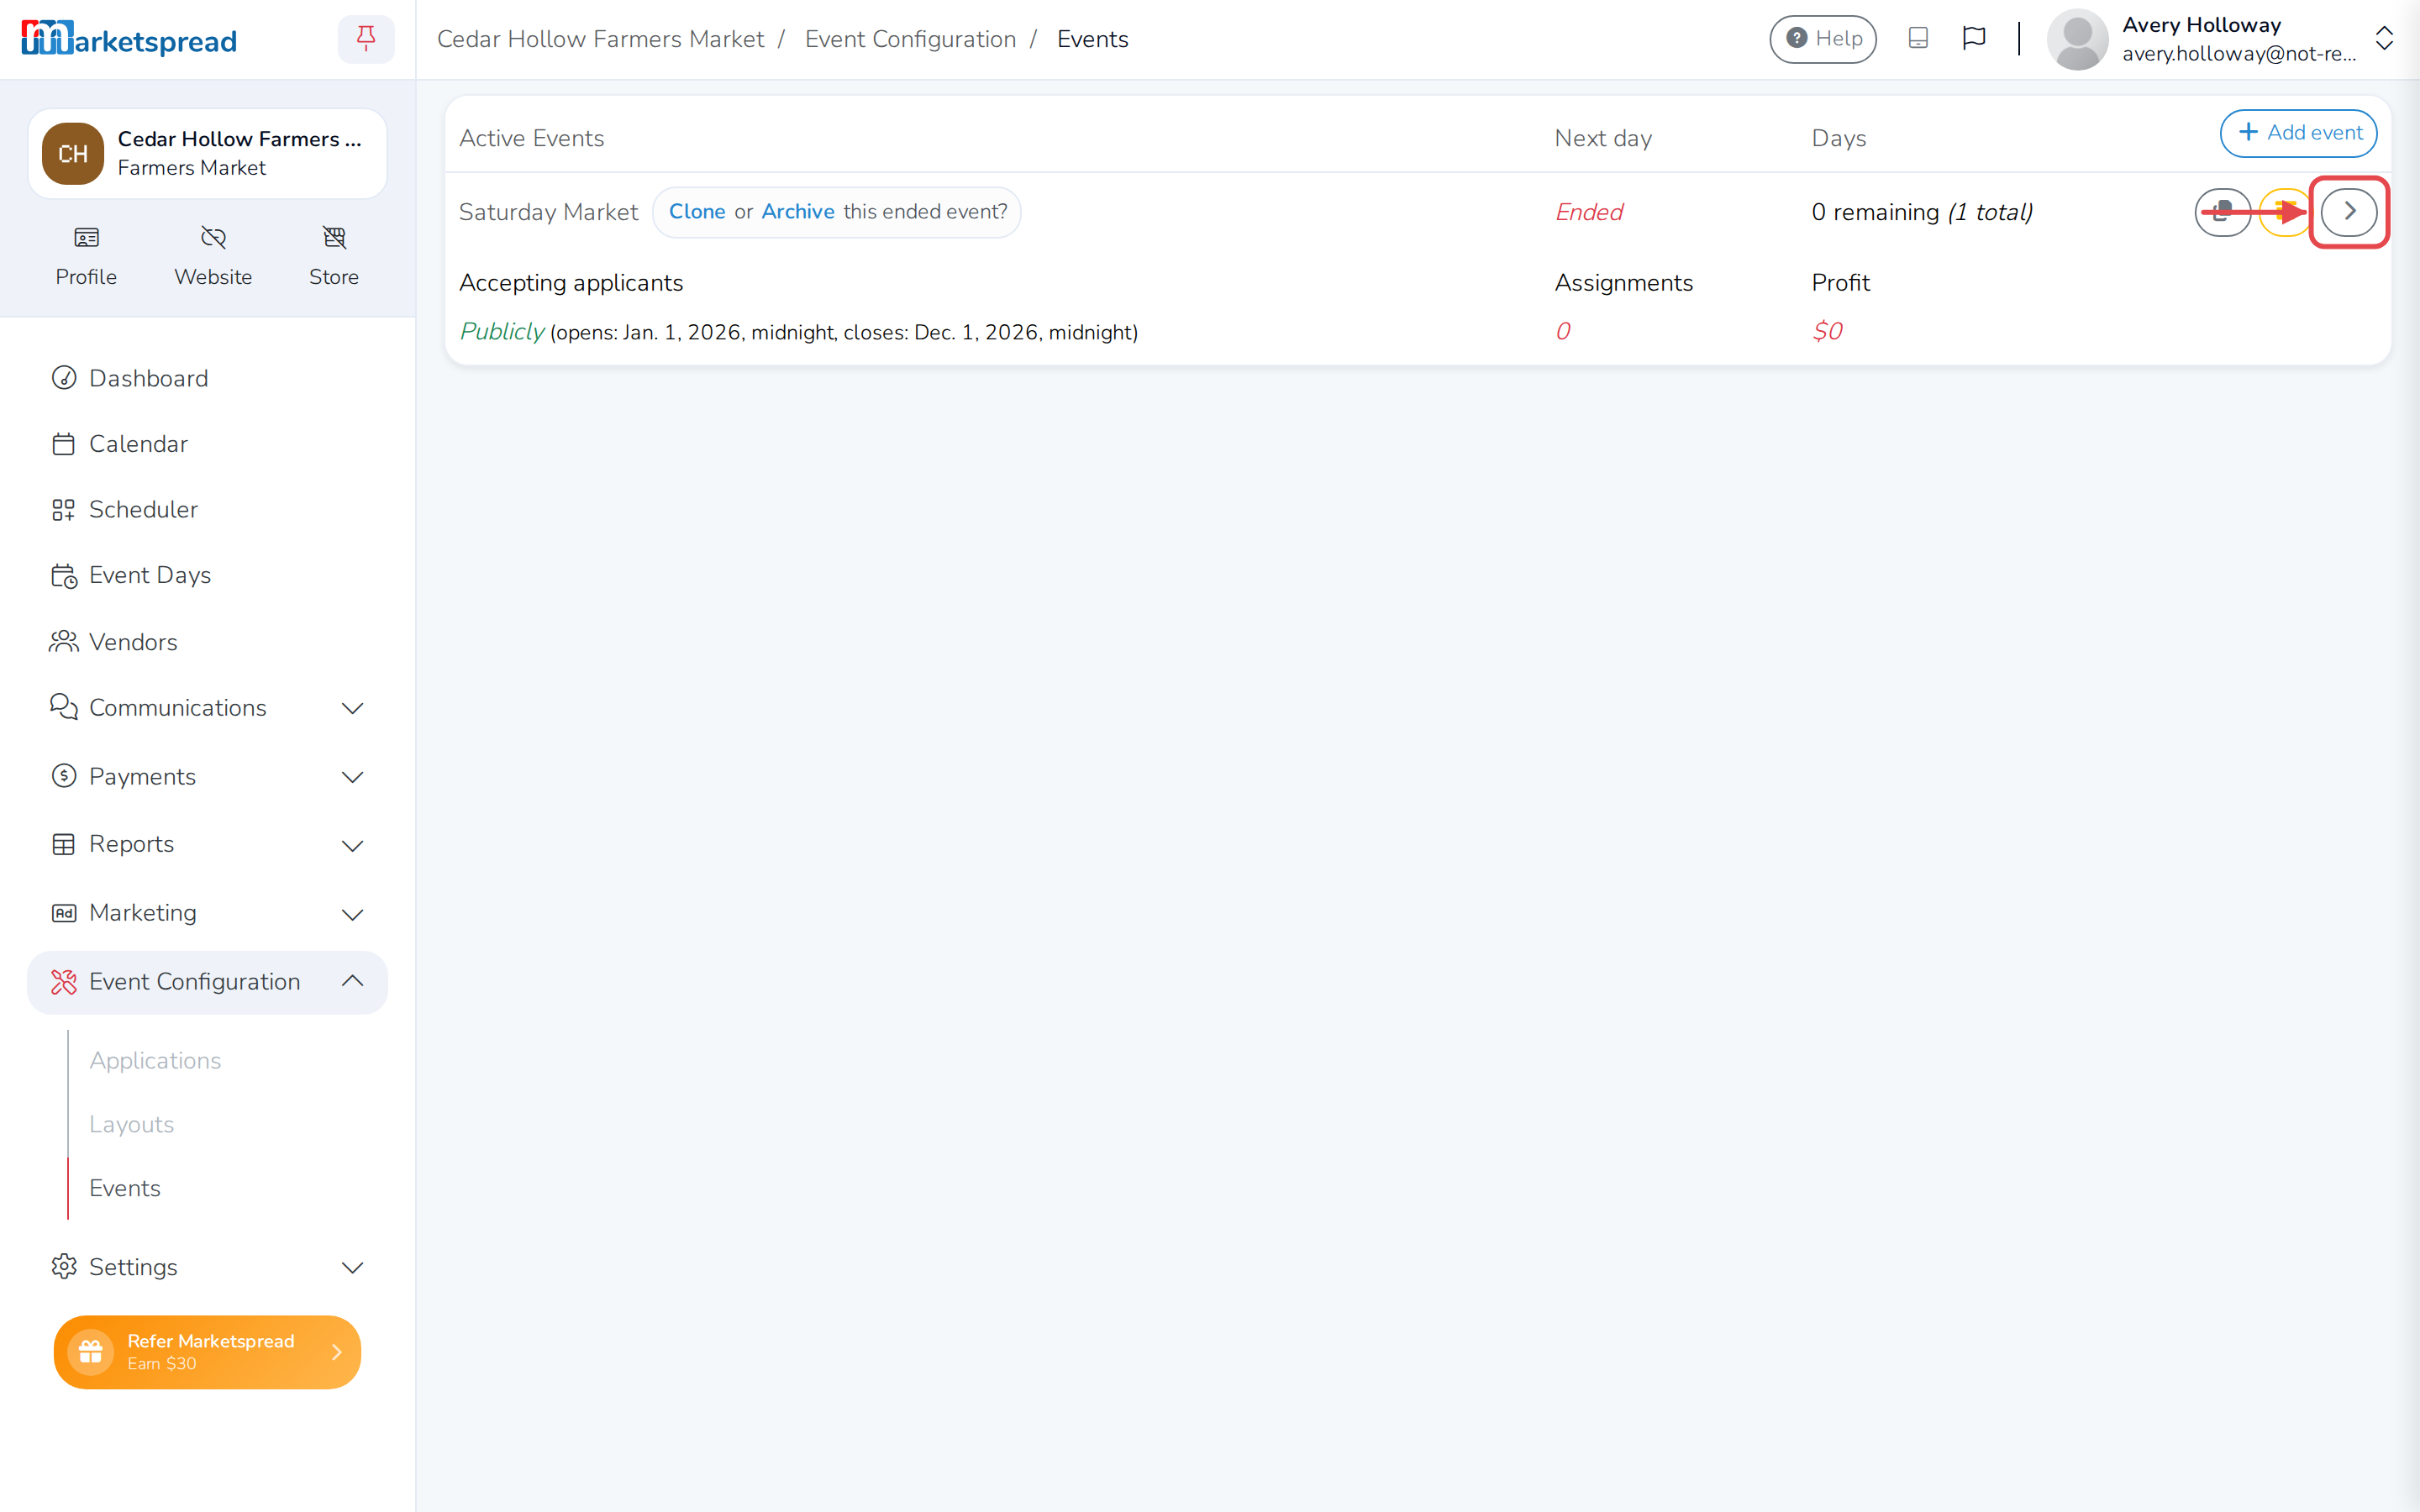
Task: Click the Clone link for Saturday Market
Action: [x=697, y=212]
